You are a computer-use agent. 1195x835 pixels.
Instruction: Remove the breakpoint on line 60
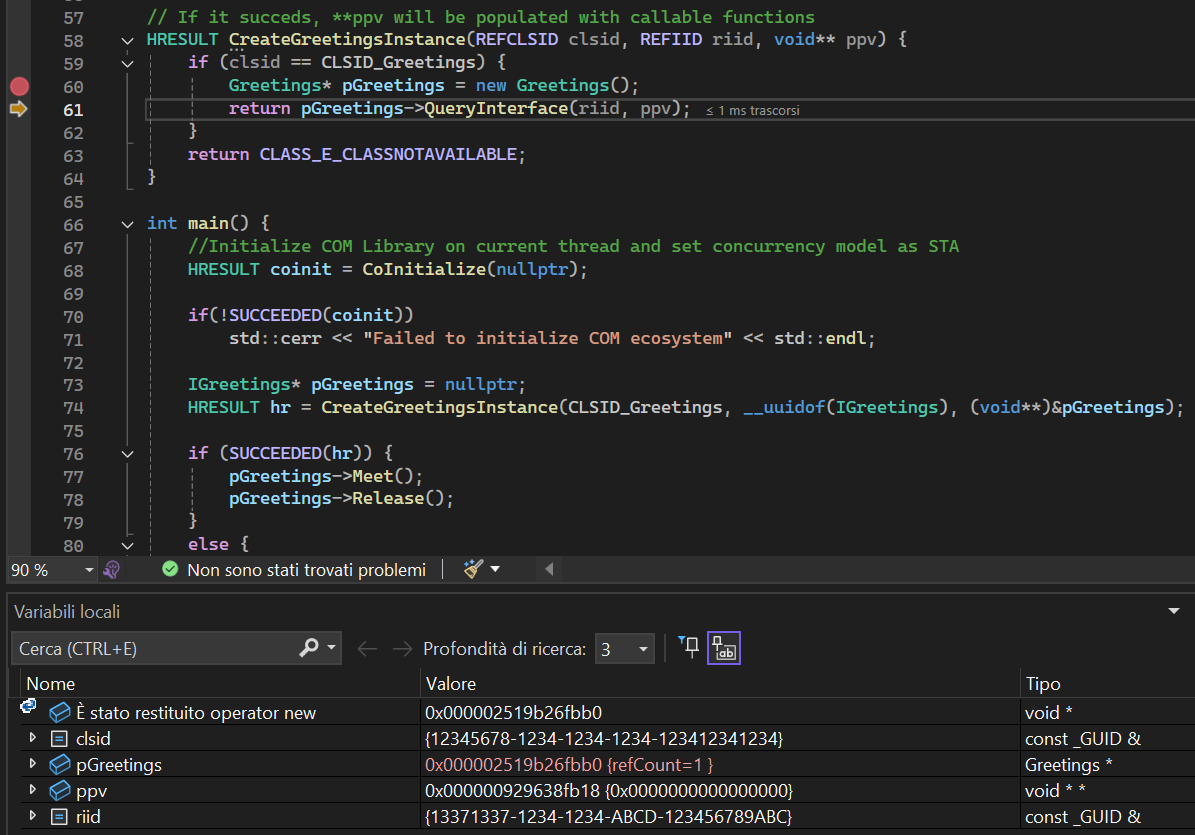coord(19,87)
